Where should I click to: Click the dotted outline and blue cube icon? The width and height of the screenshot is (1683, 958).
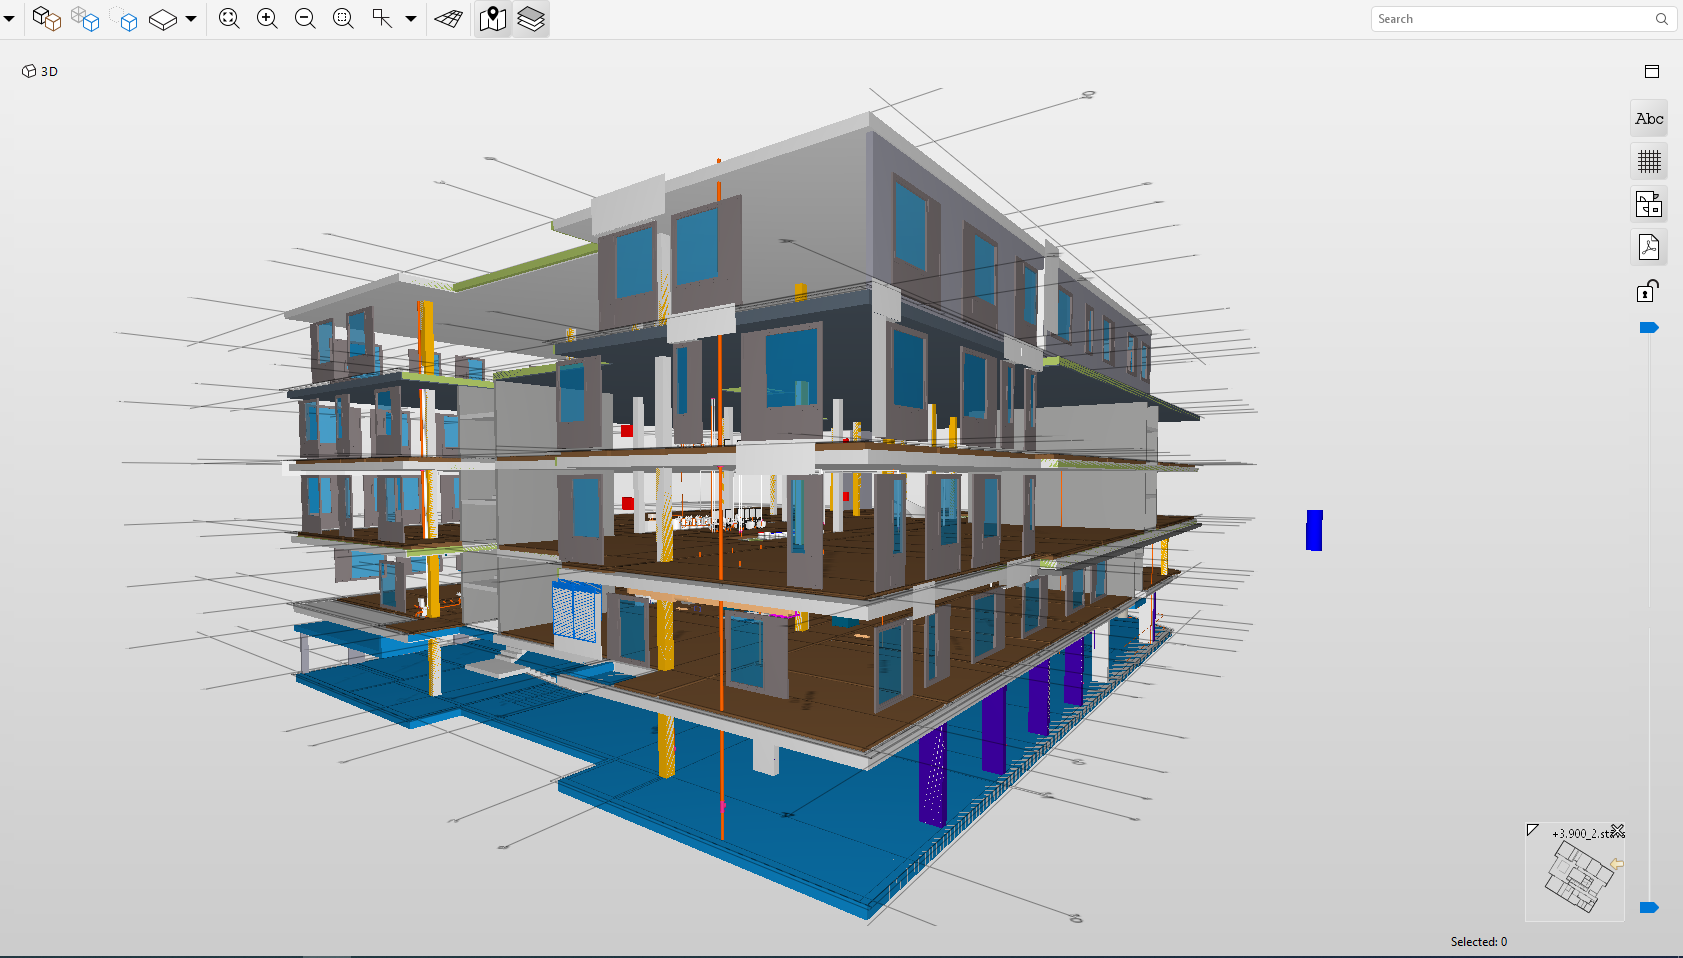click(124, 19)
